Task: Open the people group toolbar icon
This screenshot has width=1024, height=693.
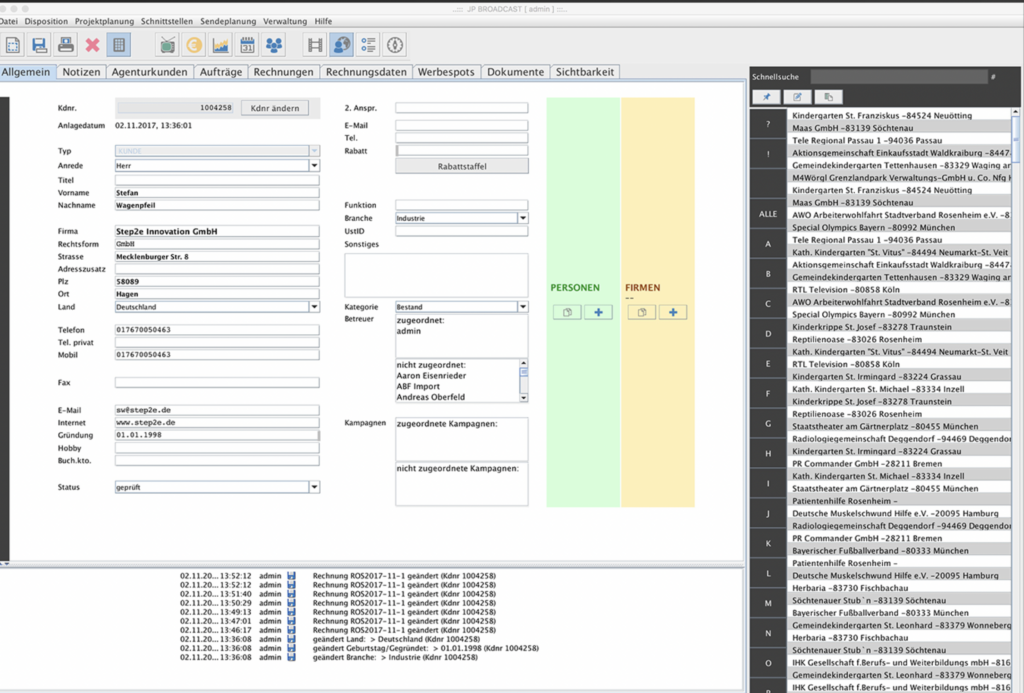Action: coord(274,45)
